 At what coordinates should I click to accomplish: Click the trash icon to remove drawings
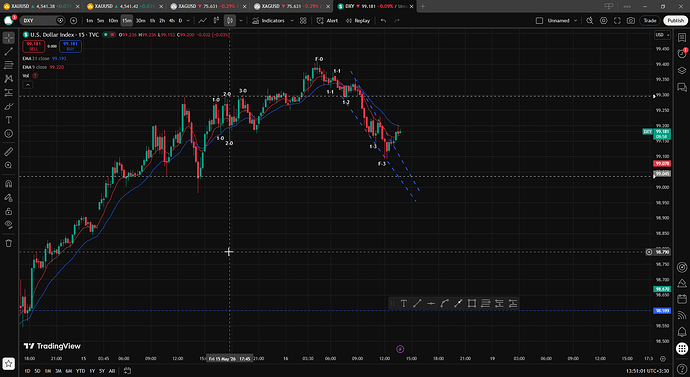click(8, 243)
